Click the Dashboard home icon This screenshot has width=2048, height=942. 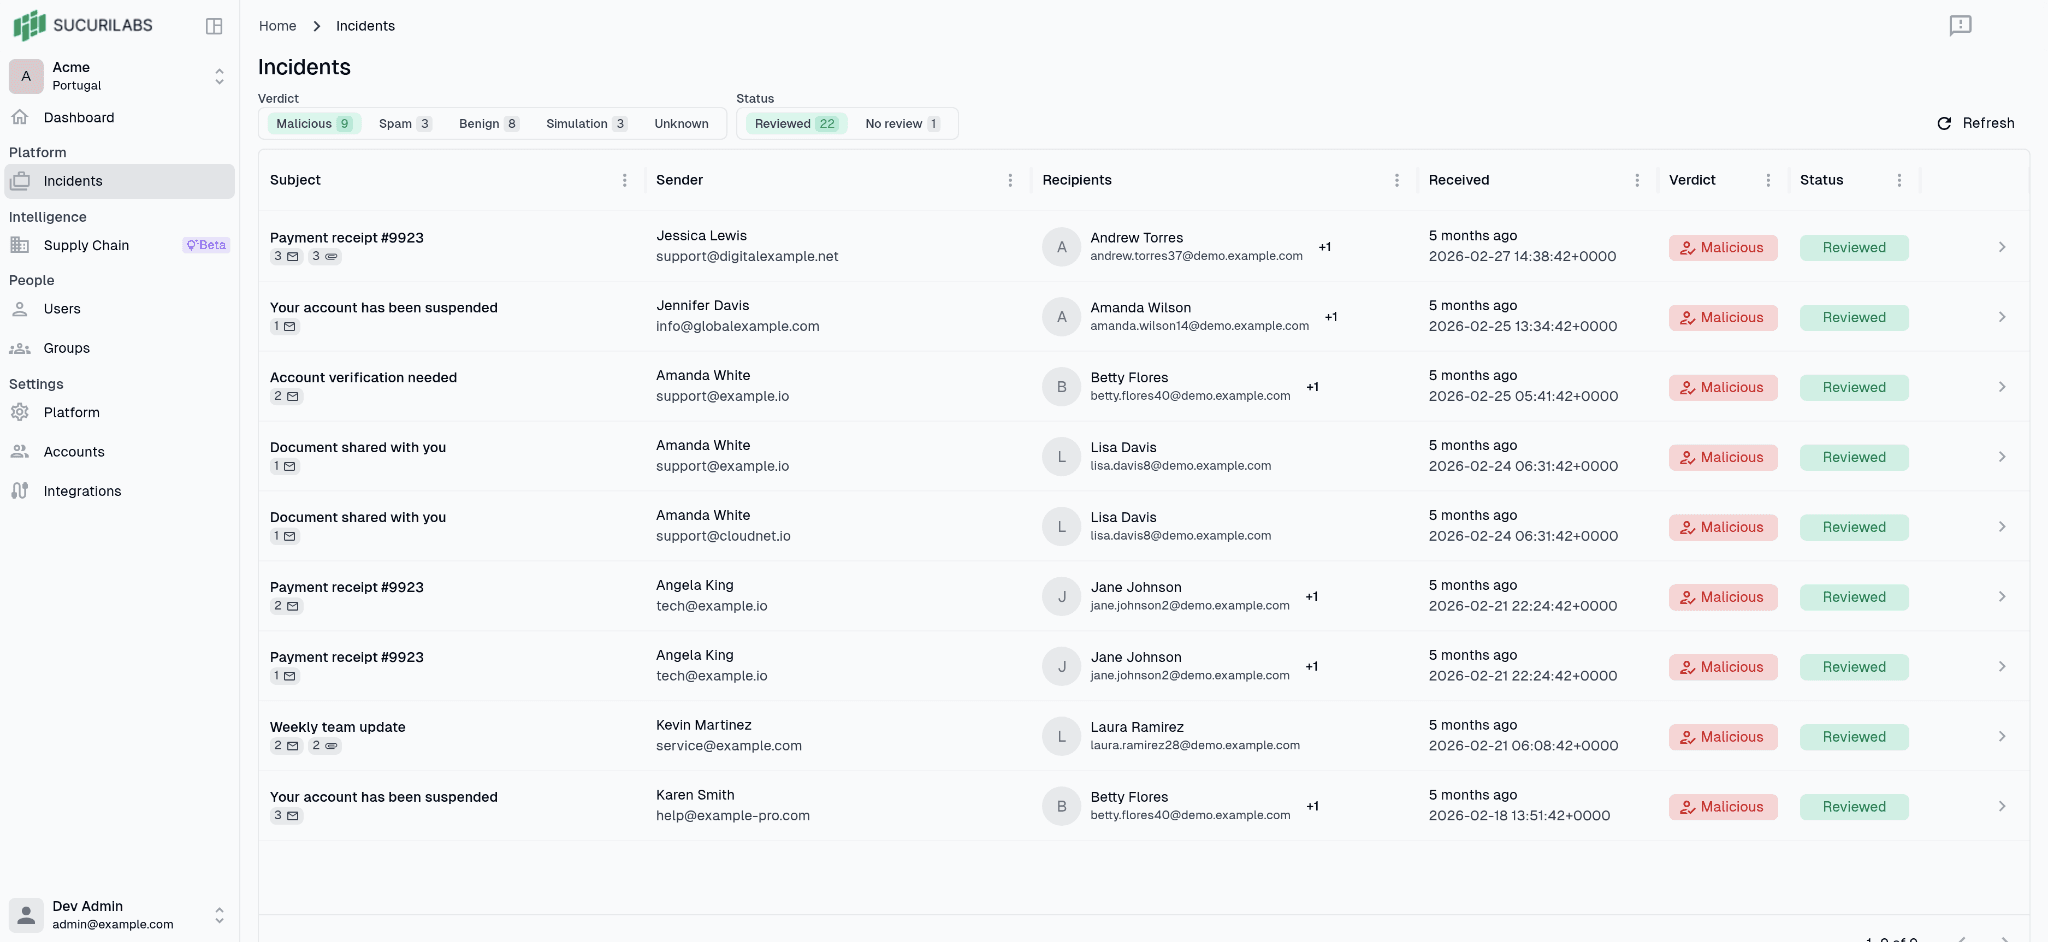click(20, 117)
